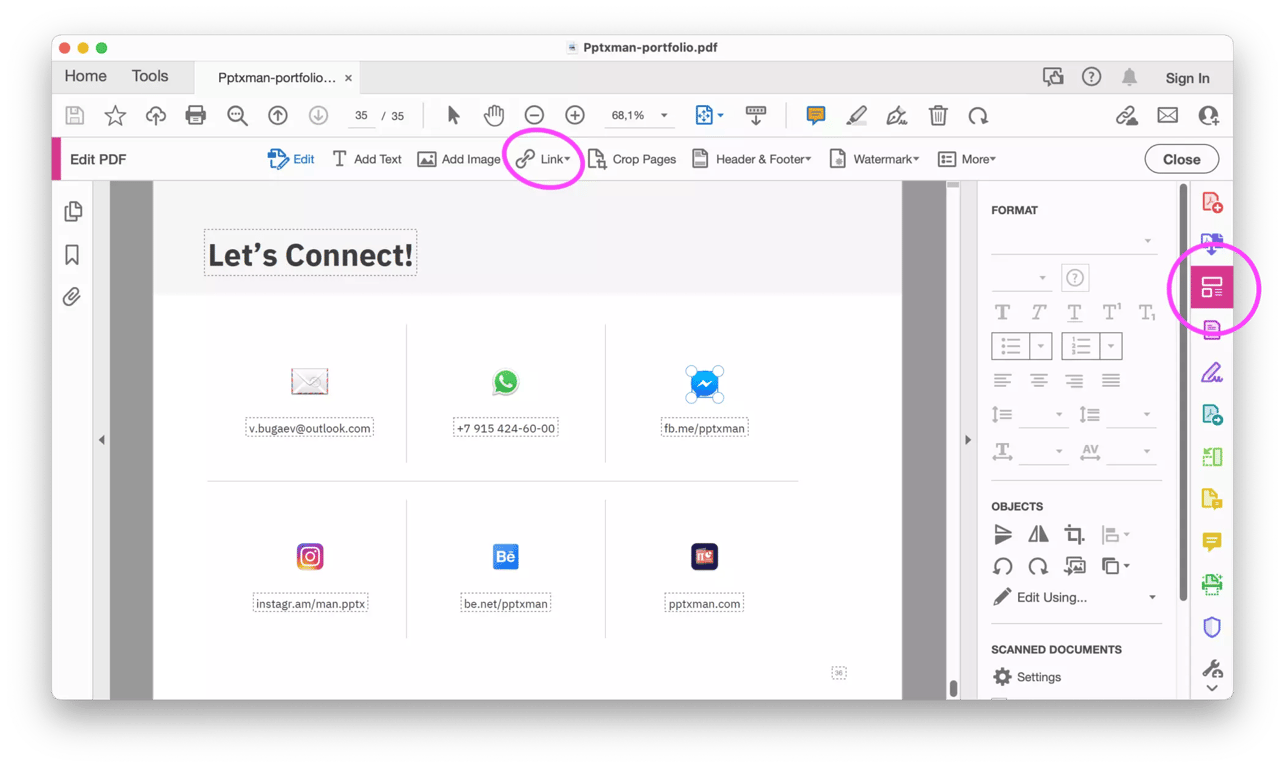
Task: Add a sticky note comment
Action: click(x=816, y=116)
